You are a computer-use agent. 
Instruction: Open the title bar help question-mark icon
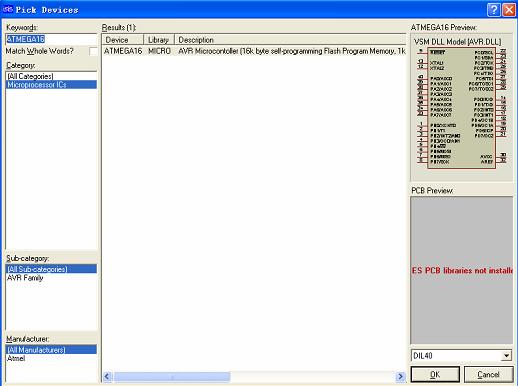point(493,10)
